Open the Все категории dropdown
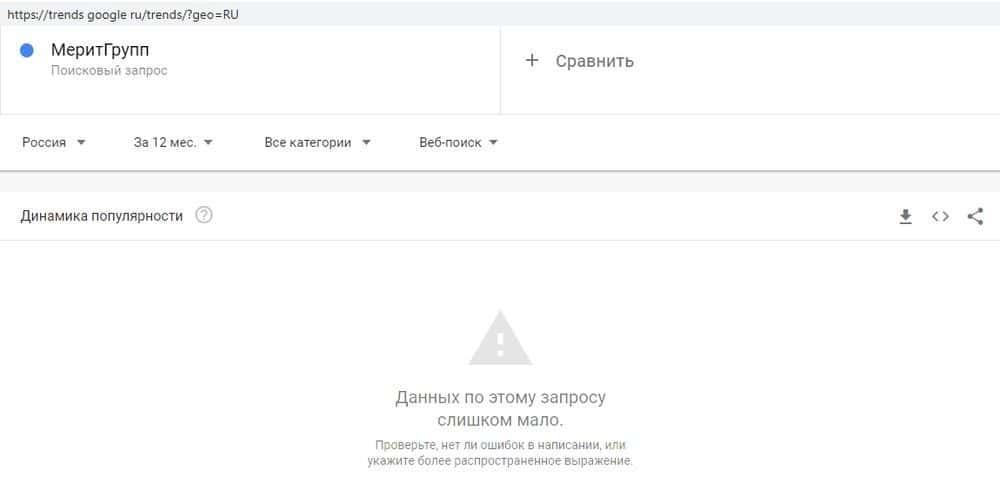Viewport: 1000px width, 490px height. (x=318, y=143)
